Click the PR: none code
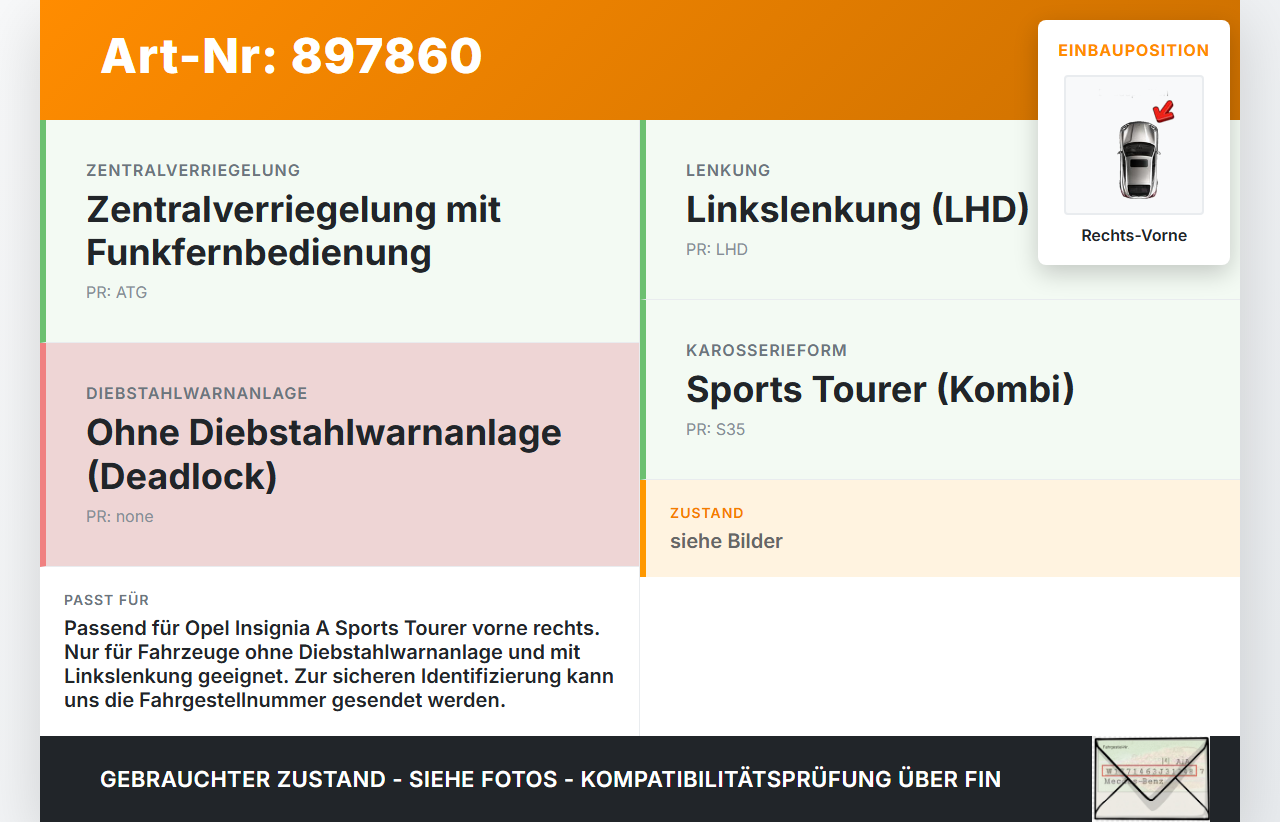Viewport: 1280px width, 822px height. (120, 517)
